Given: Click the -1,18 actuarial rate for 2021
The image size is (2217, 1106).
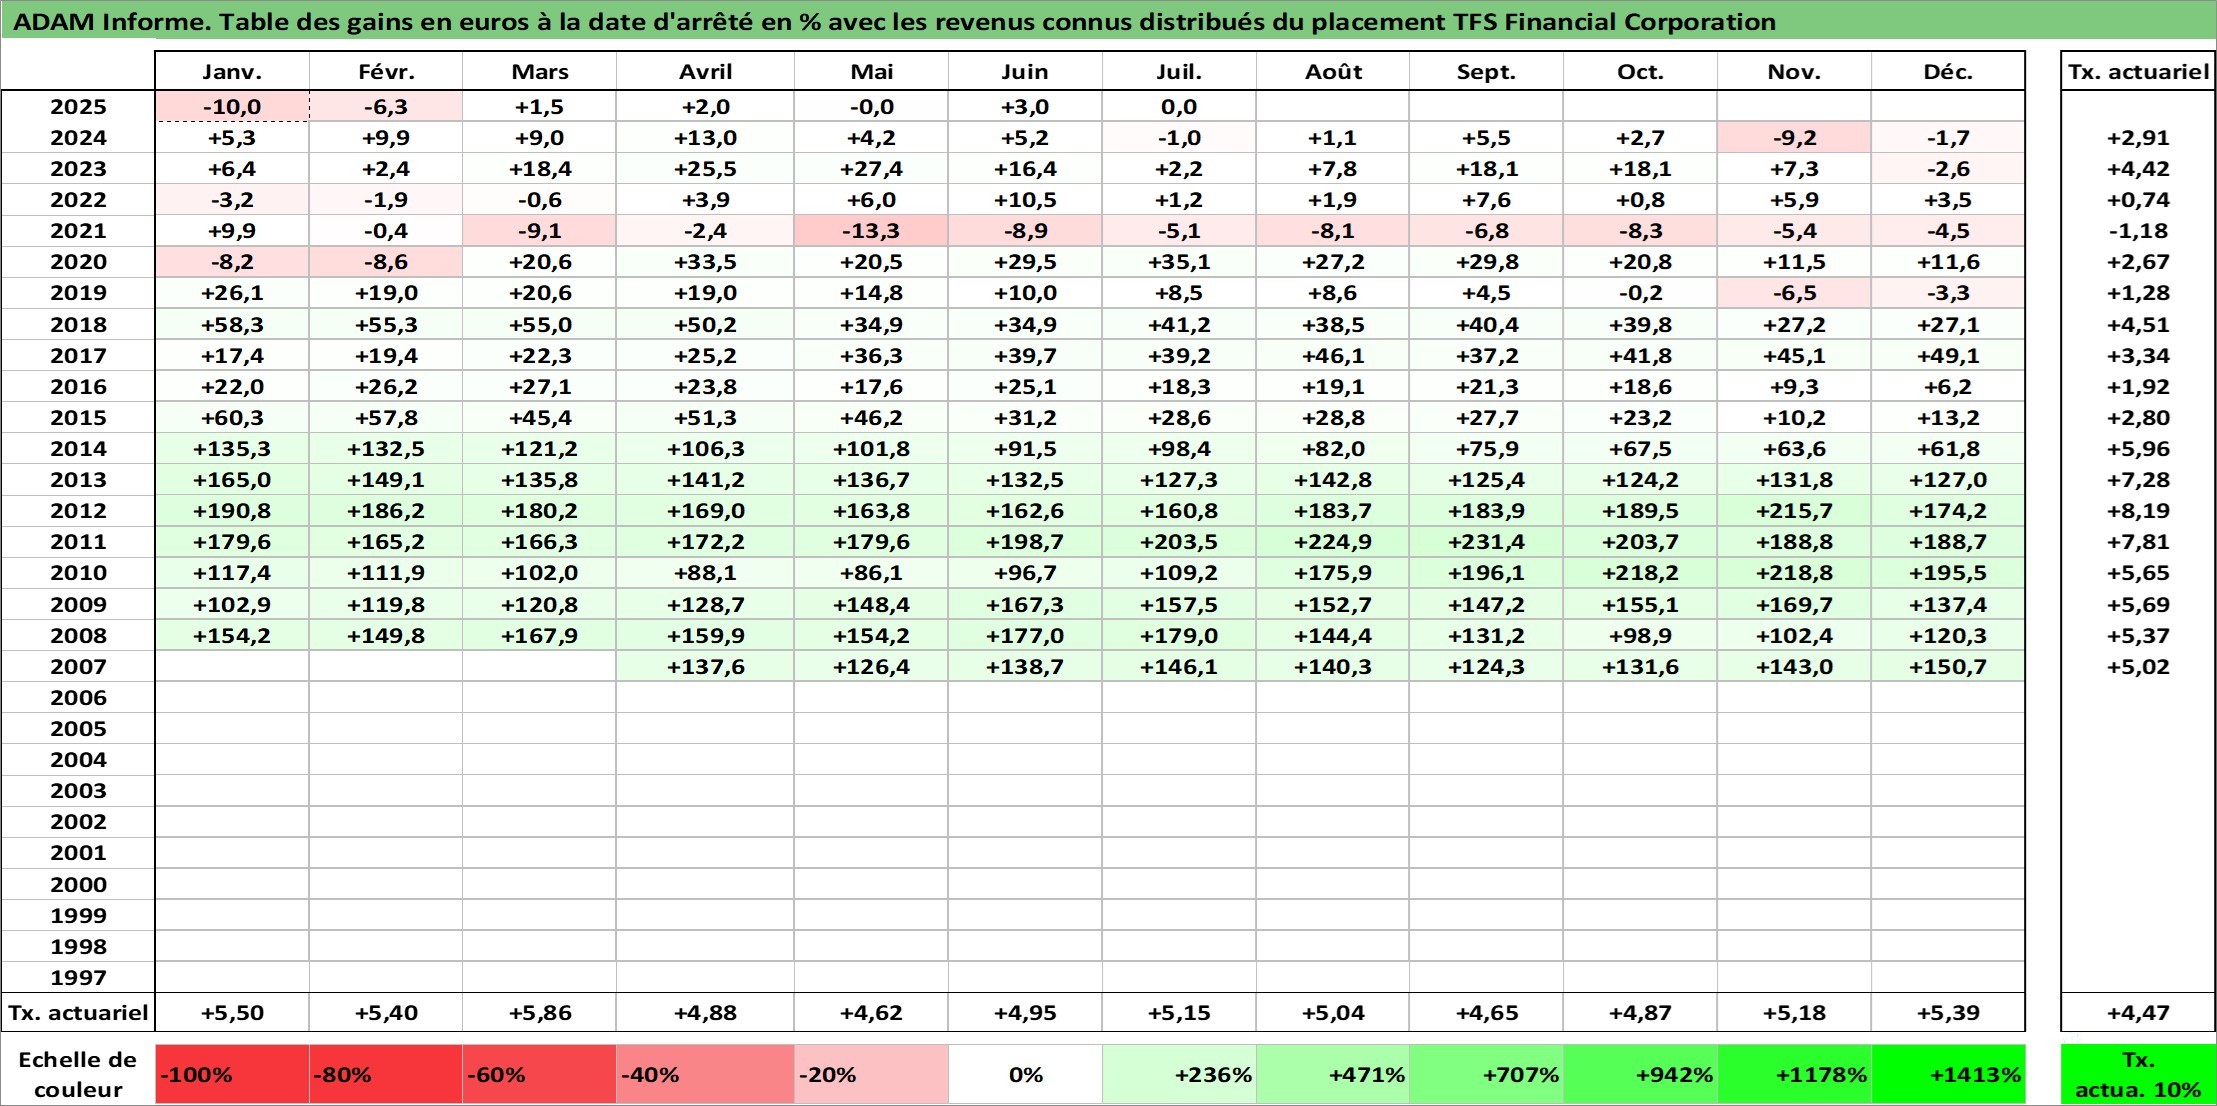Looking at the screenshot, I should tap(2138, 231).
